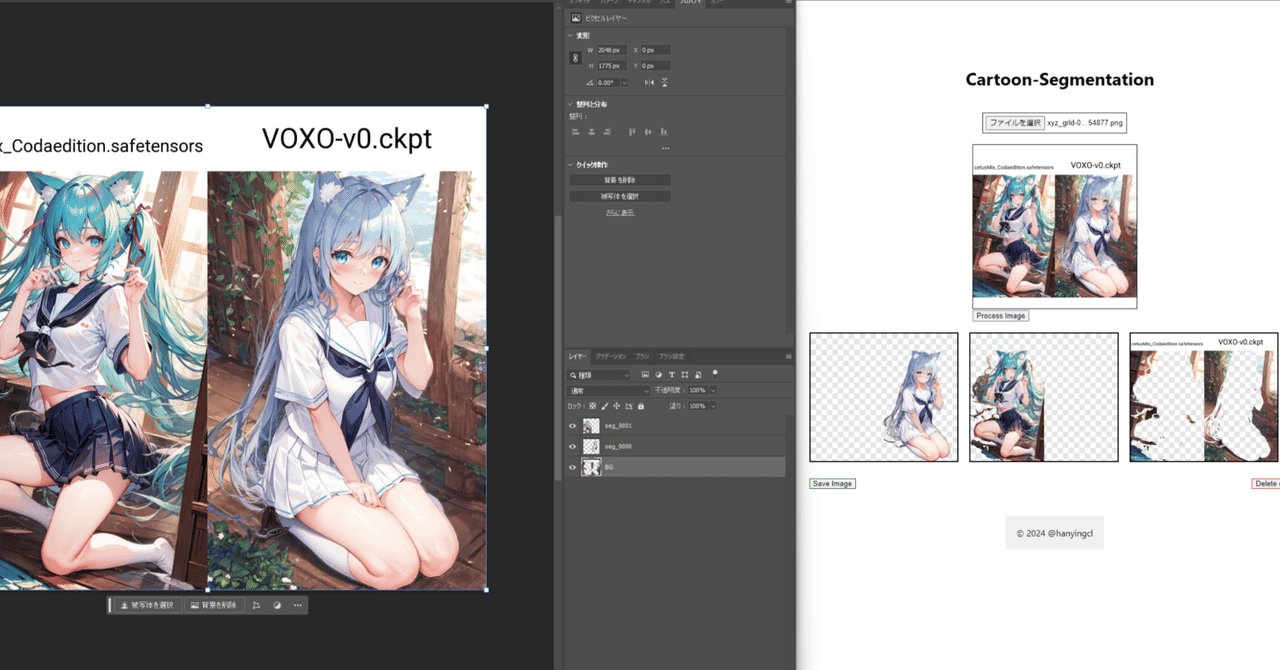1280x670 pixels.
Task: Click the adjustment layer filter icon
Action: [x=658, y=374]
